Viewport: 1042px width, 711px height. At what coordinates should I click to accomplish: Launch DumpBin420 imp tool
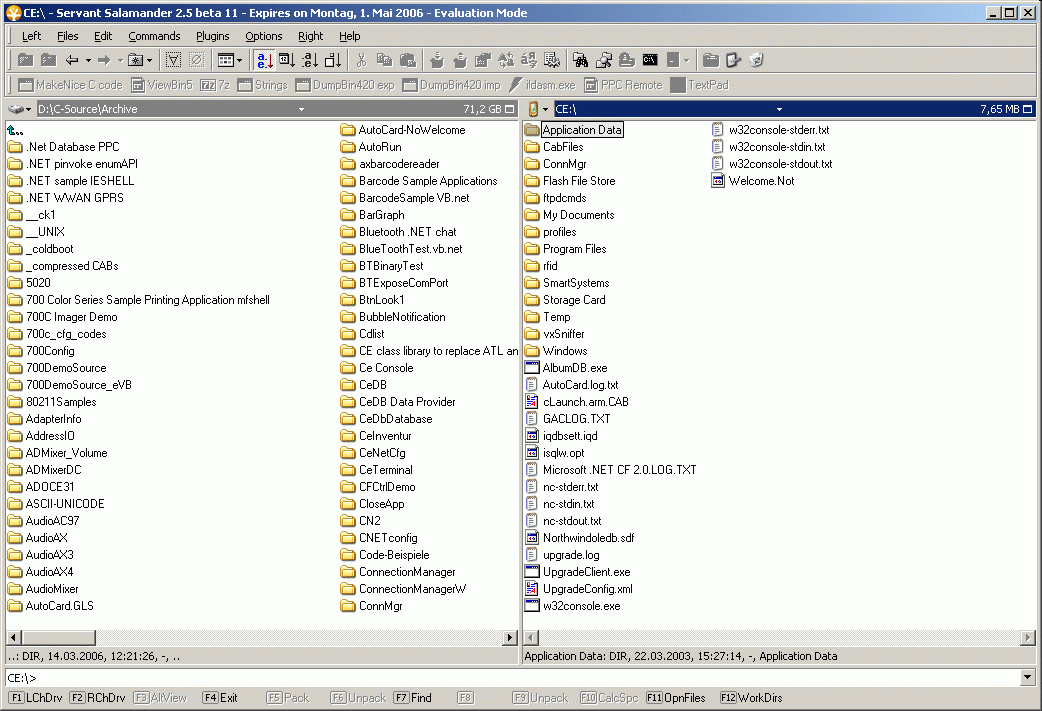pyautogui.click(x=452, y=85)
